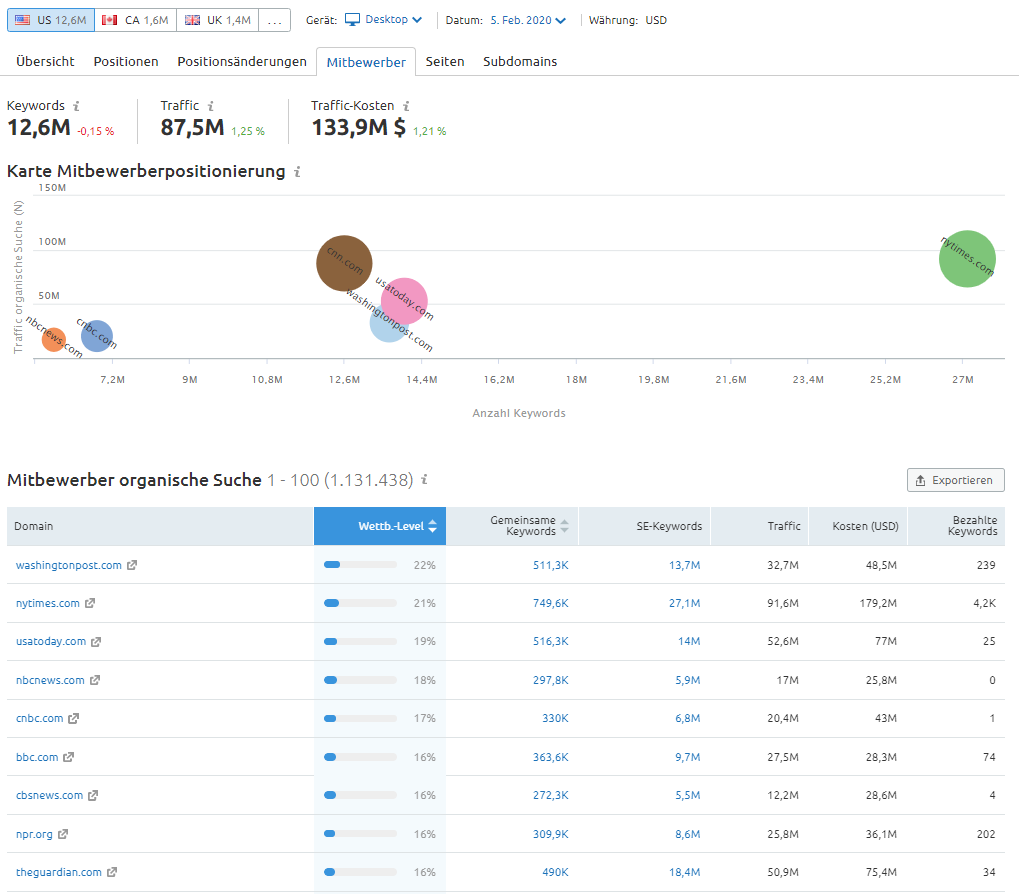The height and width of the screenshot is (894, 1019).
Task: Open external link icon next to washingtonpost.com
Action: 132,565
